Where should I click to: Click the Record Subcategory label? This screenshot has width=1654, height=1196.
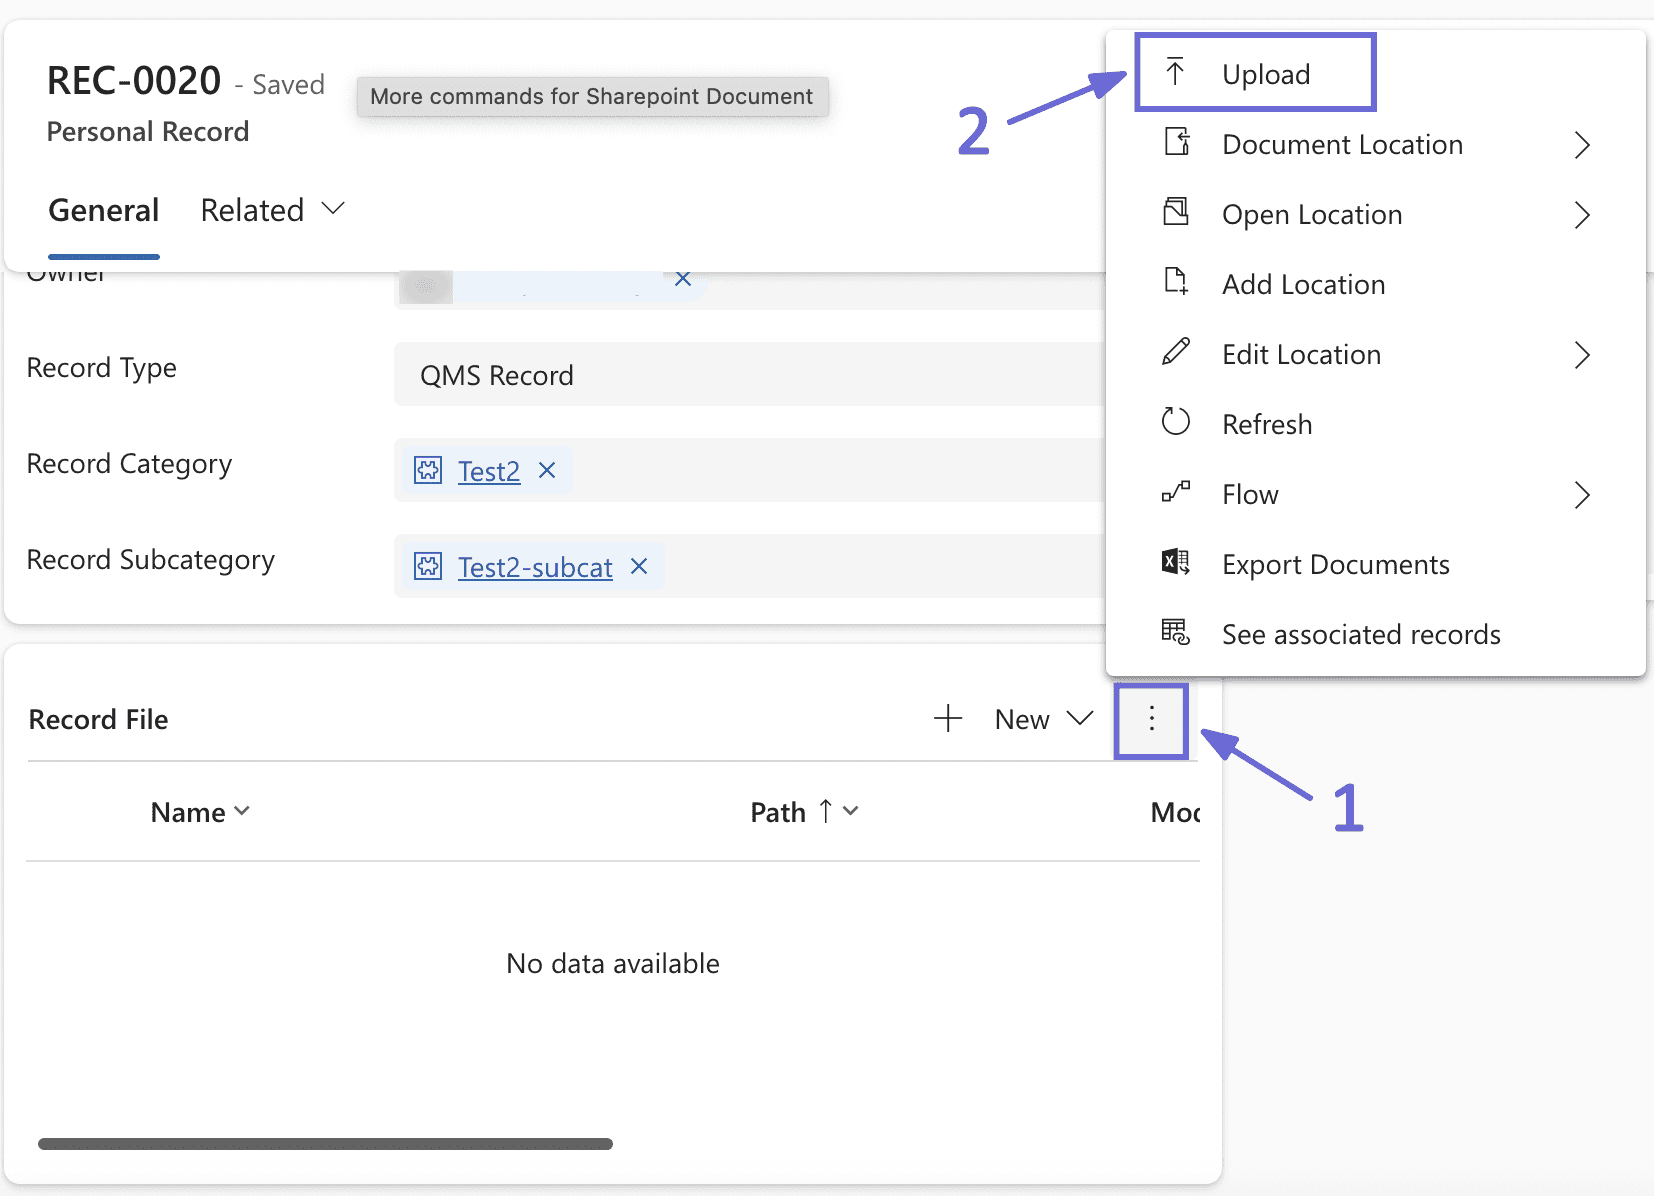(x=151, y=560)
